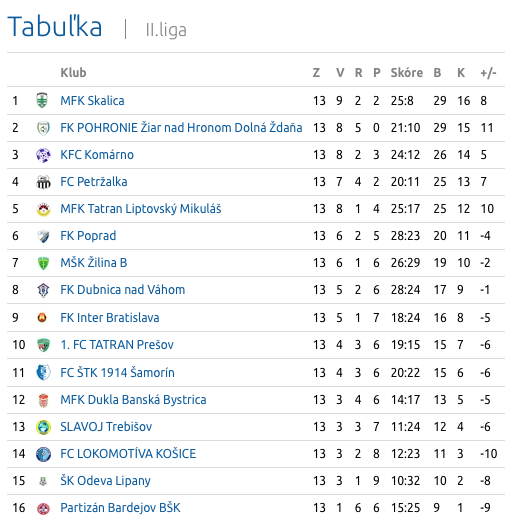Select the FK Inter Bratislava badge icon
The width and height of the screenshot is (519, 527).
[42, 318]
